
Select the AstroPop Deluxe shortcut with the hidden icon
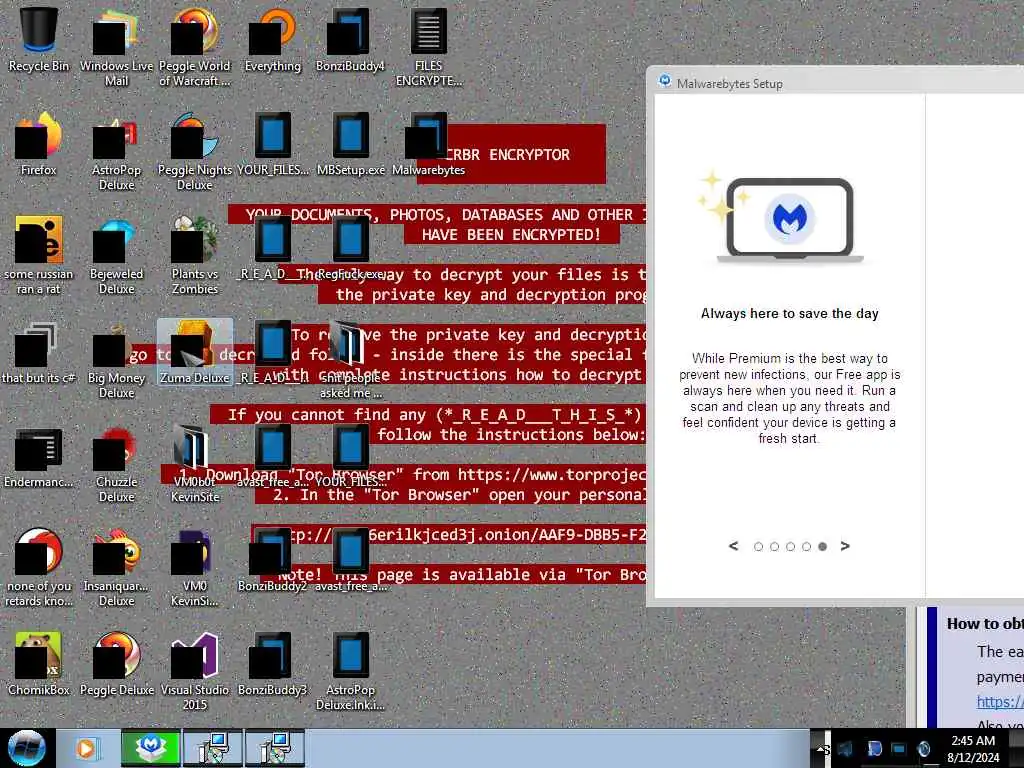pos(116,152)
